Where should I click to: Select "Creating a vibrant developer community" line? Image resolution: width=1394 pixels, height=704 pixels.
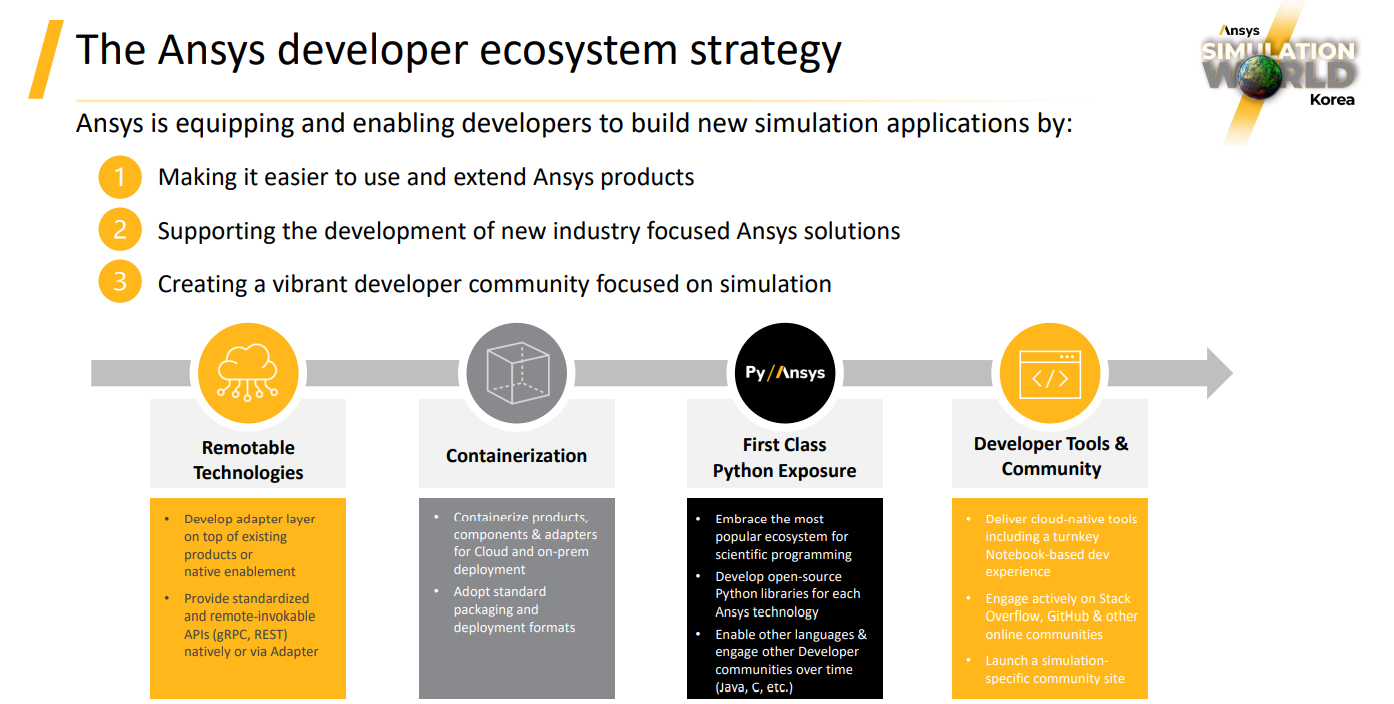click(495, 284)
